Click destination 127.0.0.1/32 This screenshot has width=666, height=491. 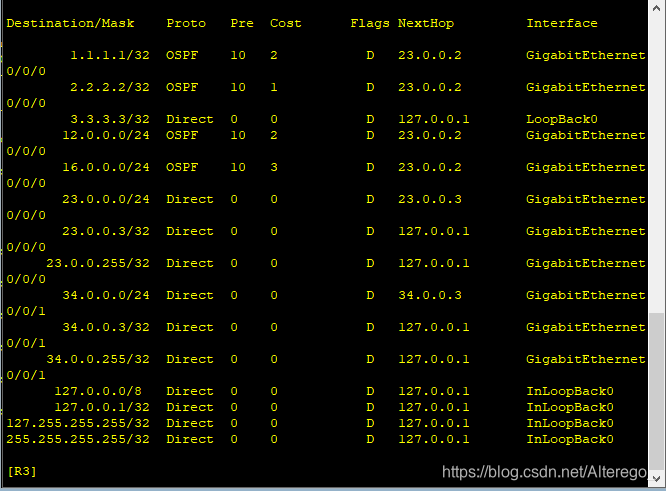coord(102,407)
